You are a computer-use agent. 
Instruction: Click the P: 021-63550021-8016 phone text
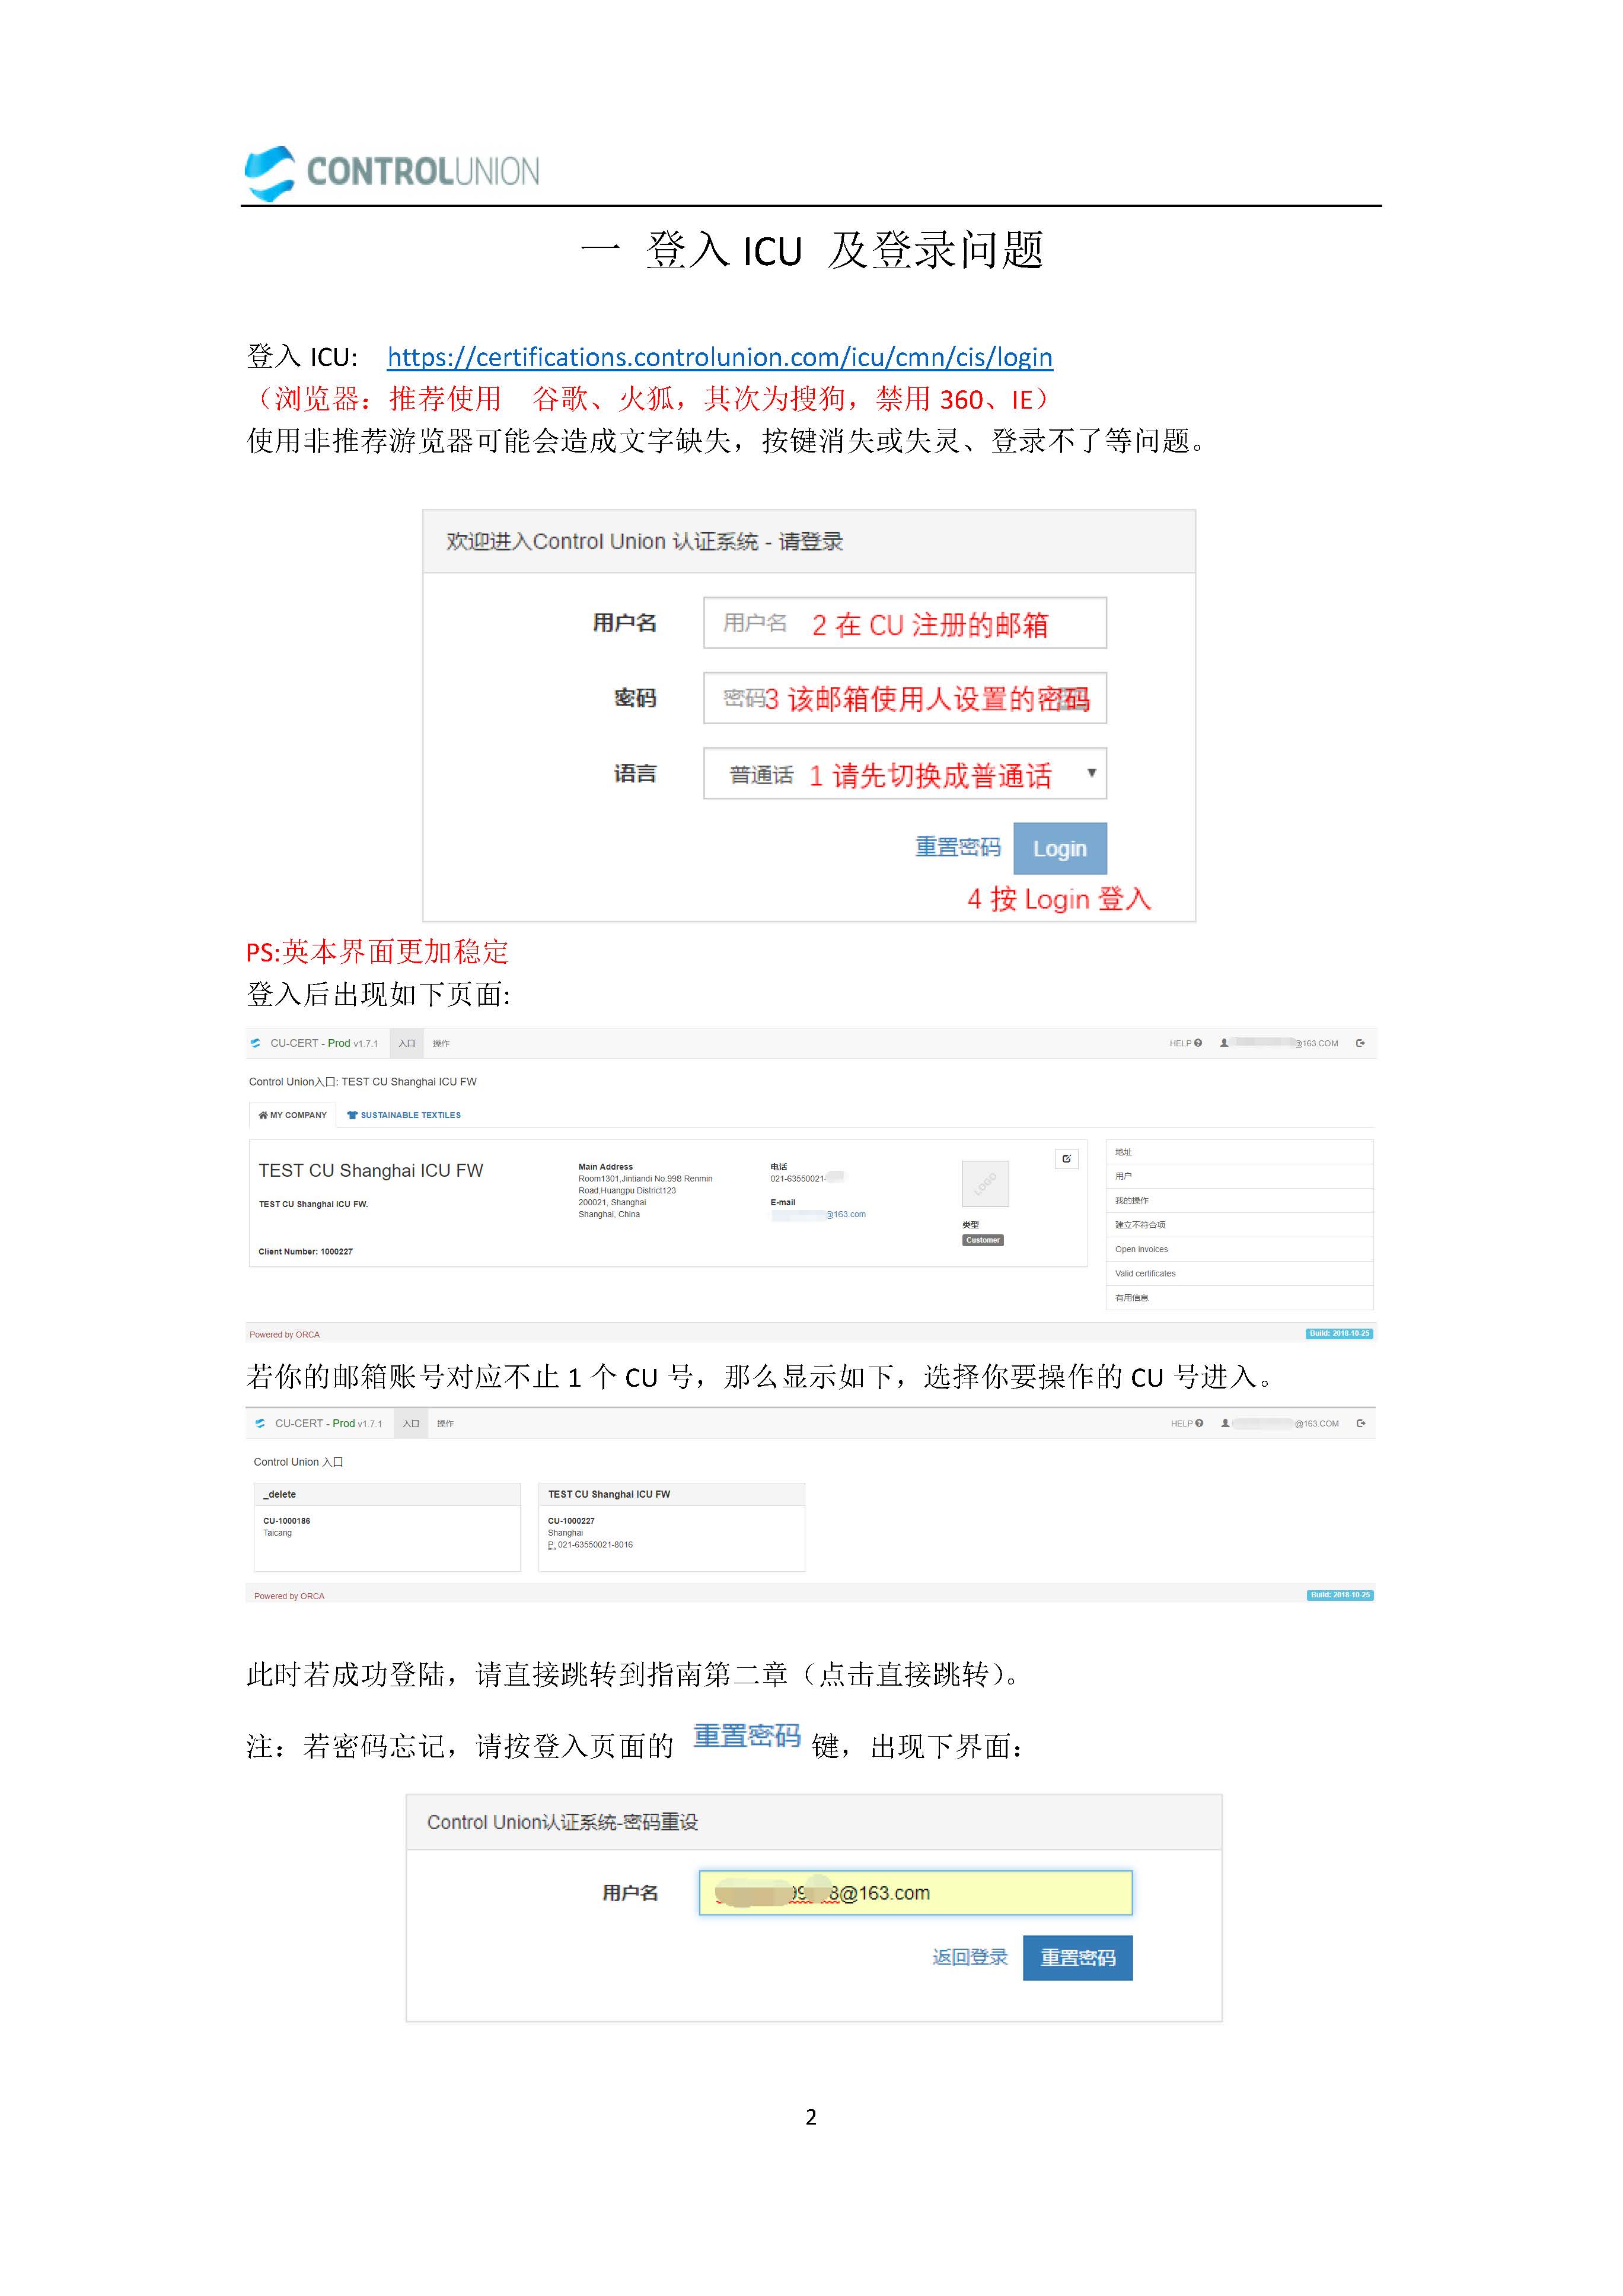[x=590, y=1545]
